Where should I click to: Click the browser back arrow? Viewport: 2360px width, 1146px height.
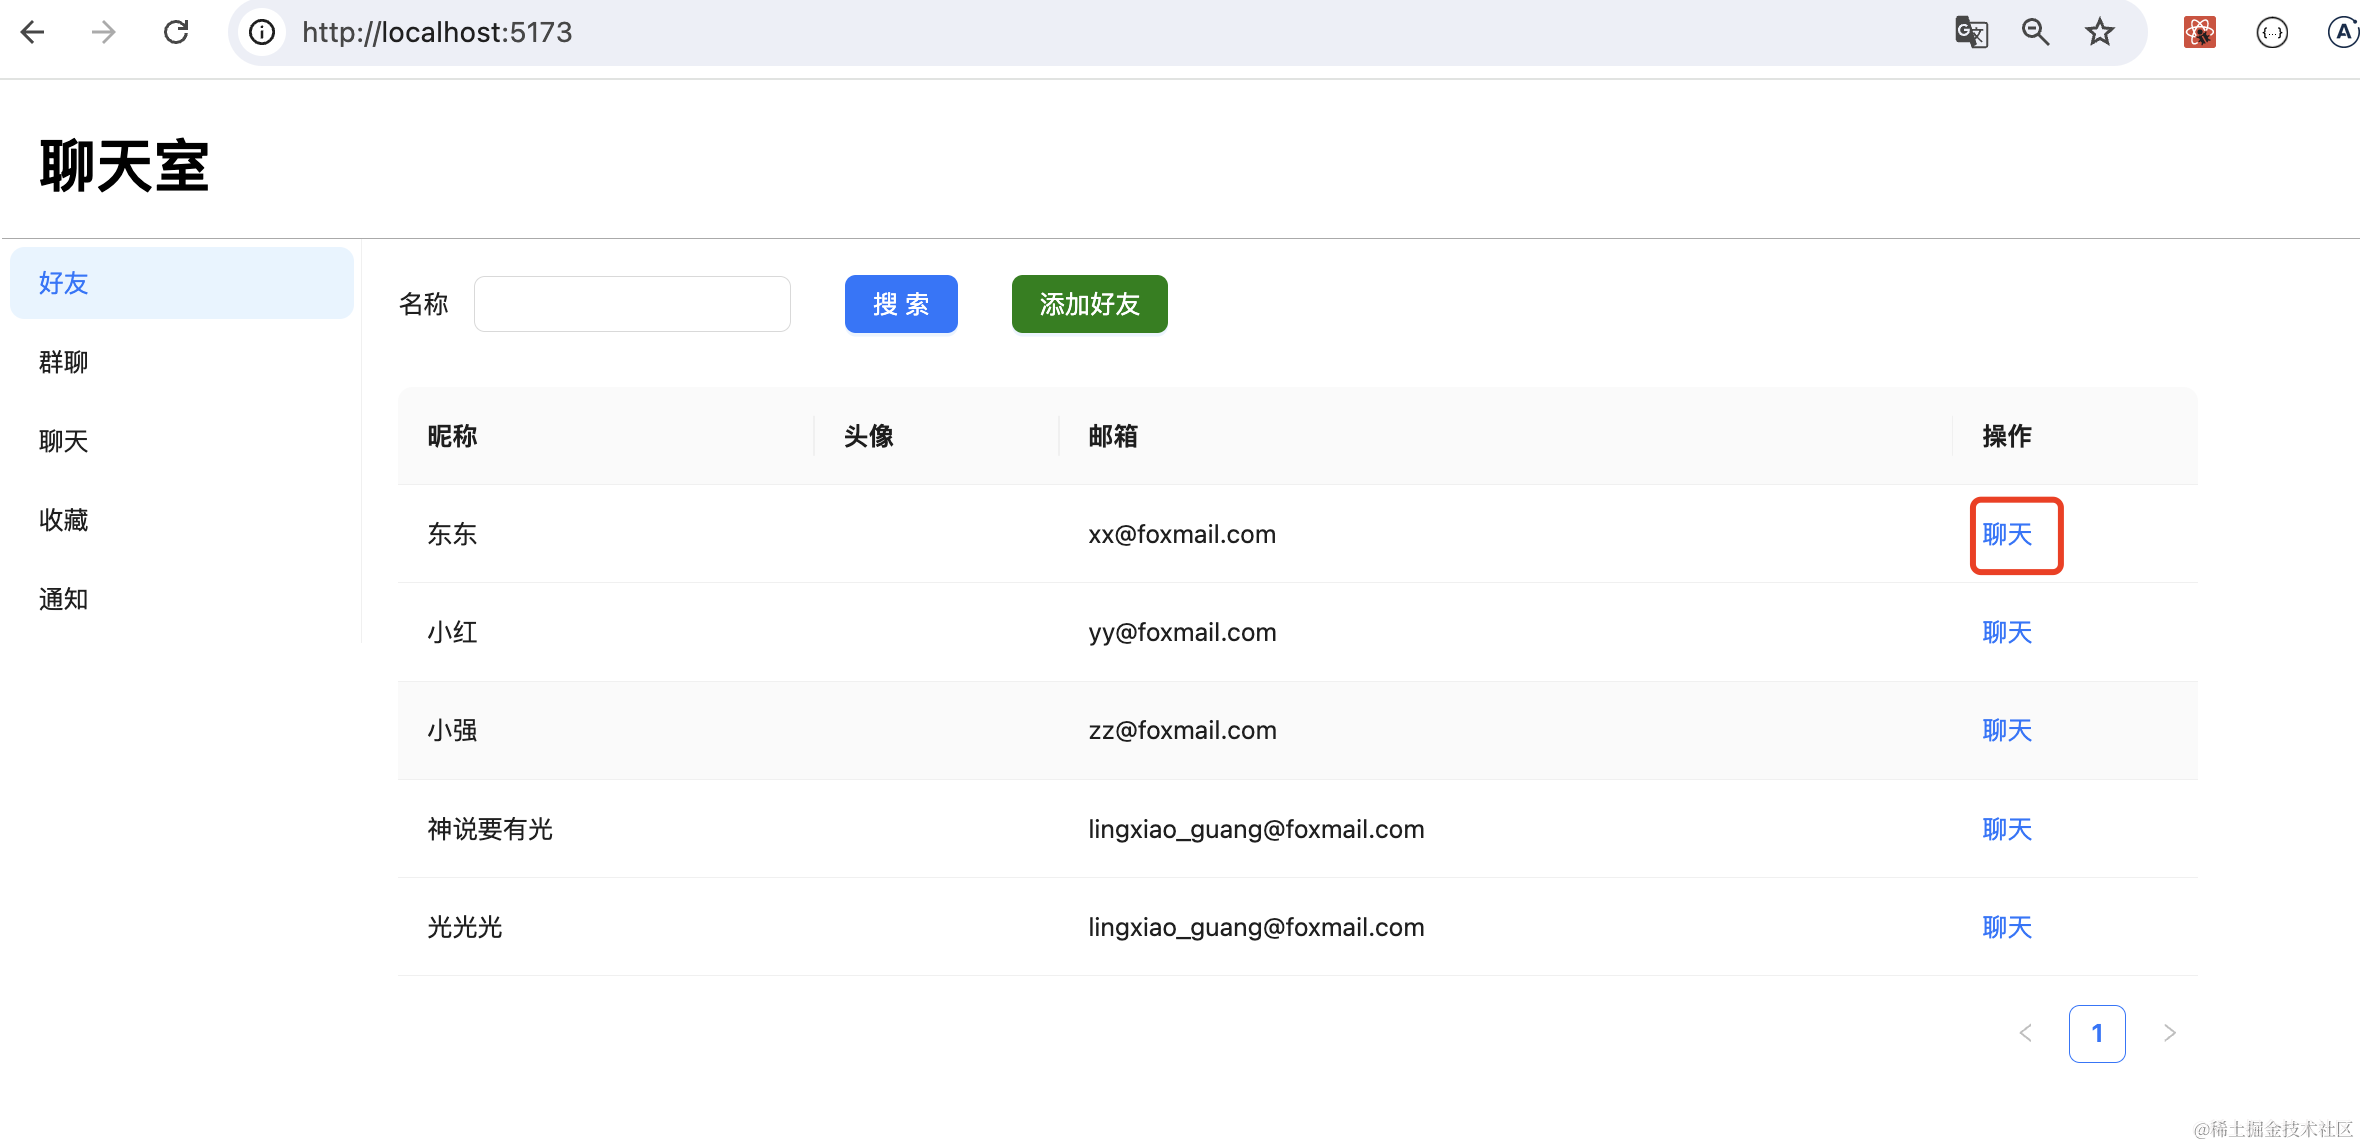33,32
